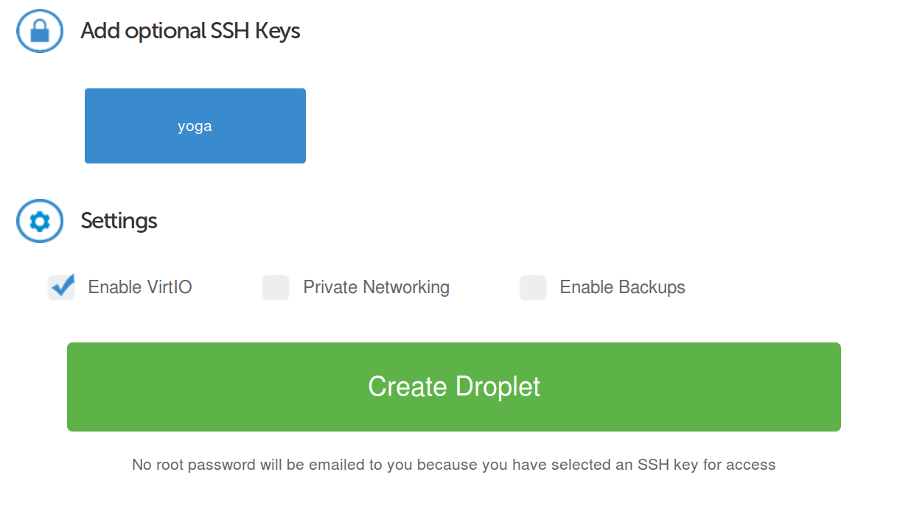Screen dimensions: 900x514
Task: Click the word yoga inside the blue tile
Action: [x=195, y=126]
